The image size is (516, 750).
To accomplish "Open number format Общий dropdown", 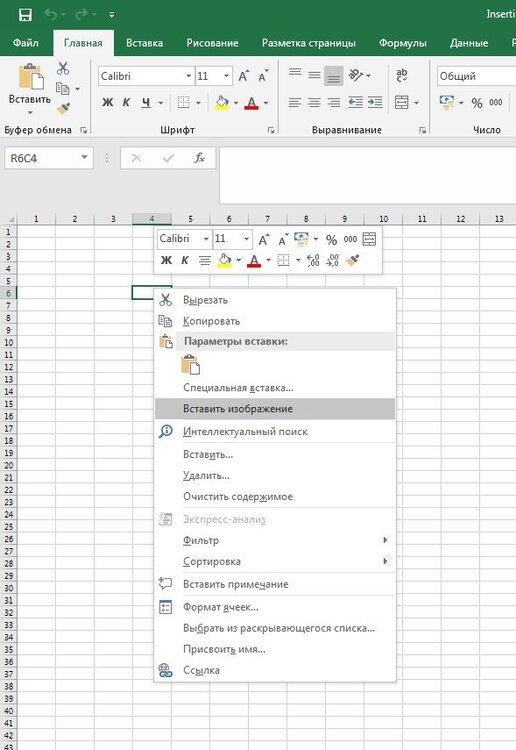I will pos(476,76).
